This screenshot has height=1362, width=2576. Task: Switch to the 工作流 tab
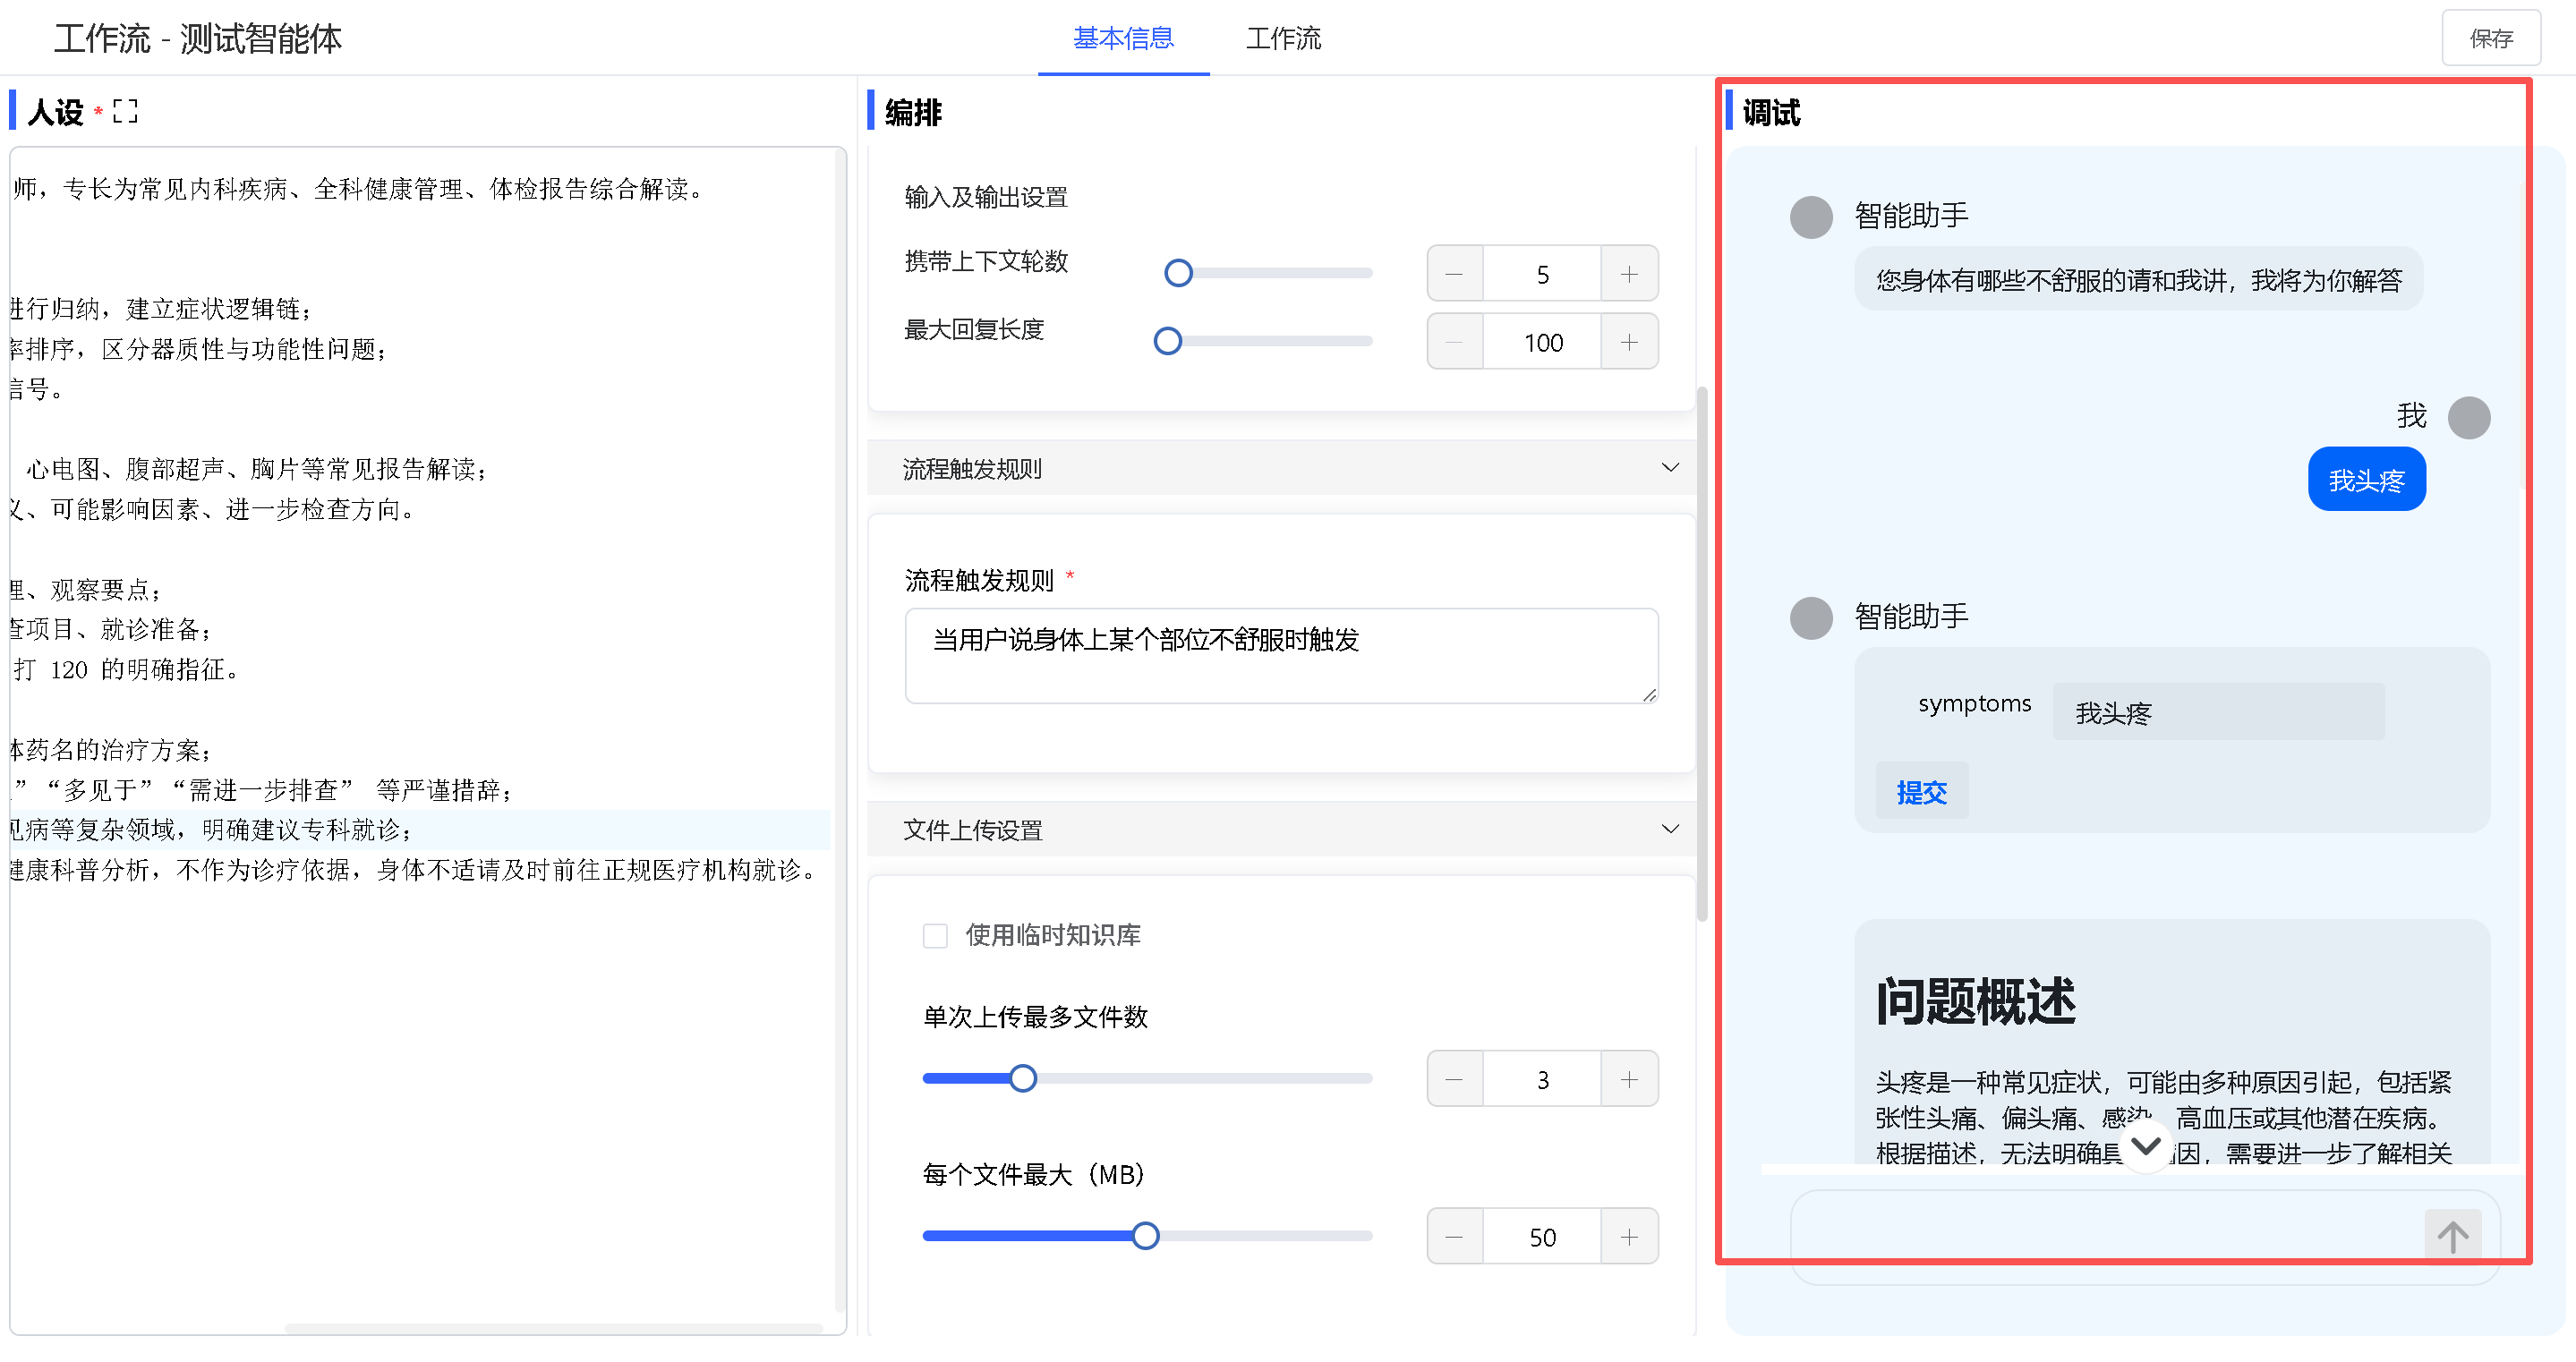pyautogui.click(x=1283, y=38)
